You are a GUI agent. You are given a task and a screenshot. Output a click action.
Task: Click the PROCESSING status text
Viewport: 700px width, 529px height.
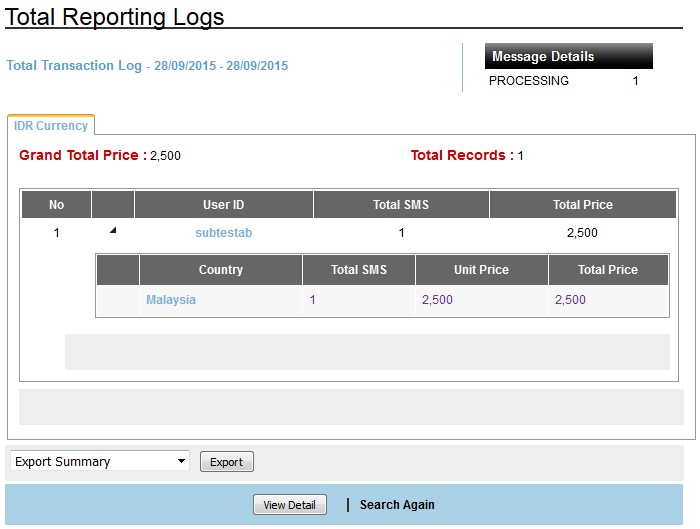coord(529,81)
